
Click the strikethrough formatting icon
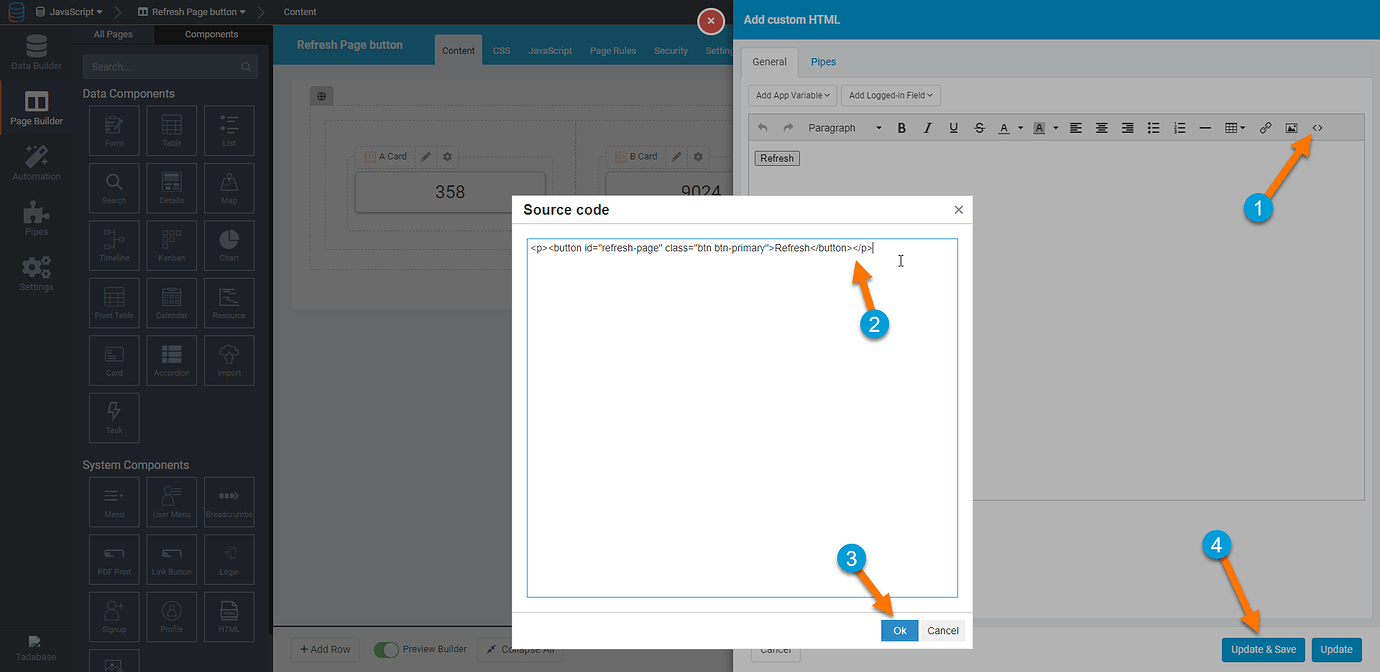tap(980, 128)
